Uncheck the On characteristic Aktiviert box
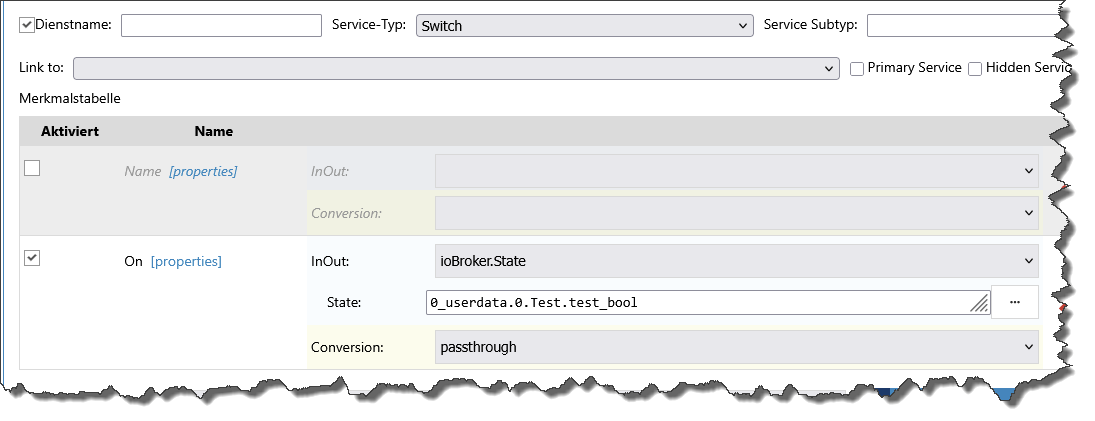This screenshot has width=1095, height=421. [32, 258]
